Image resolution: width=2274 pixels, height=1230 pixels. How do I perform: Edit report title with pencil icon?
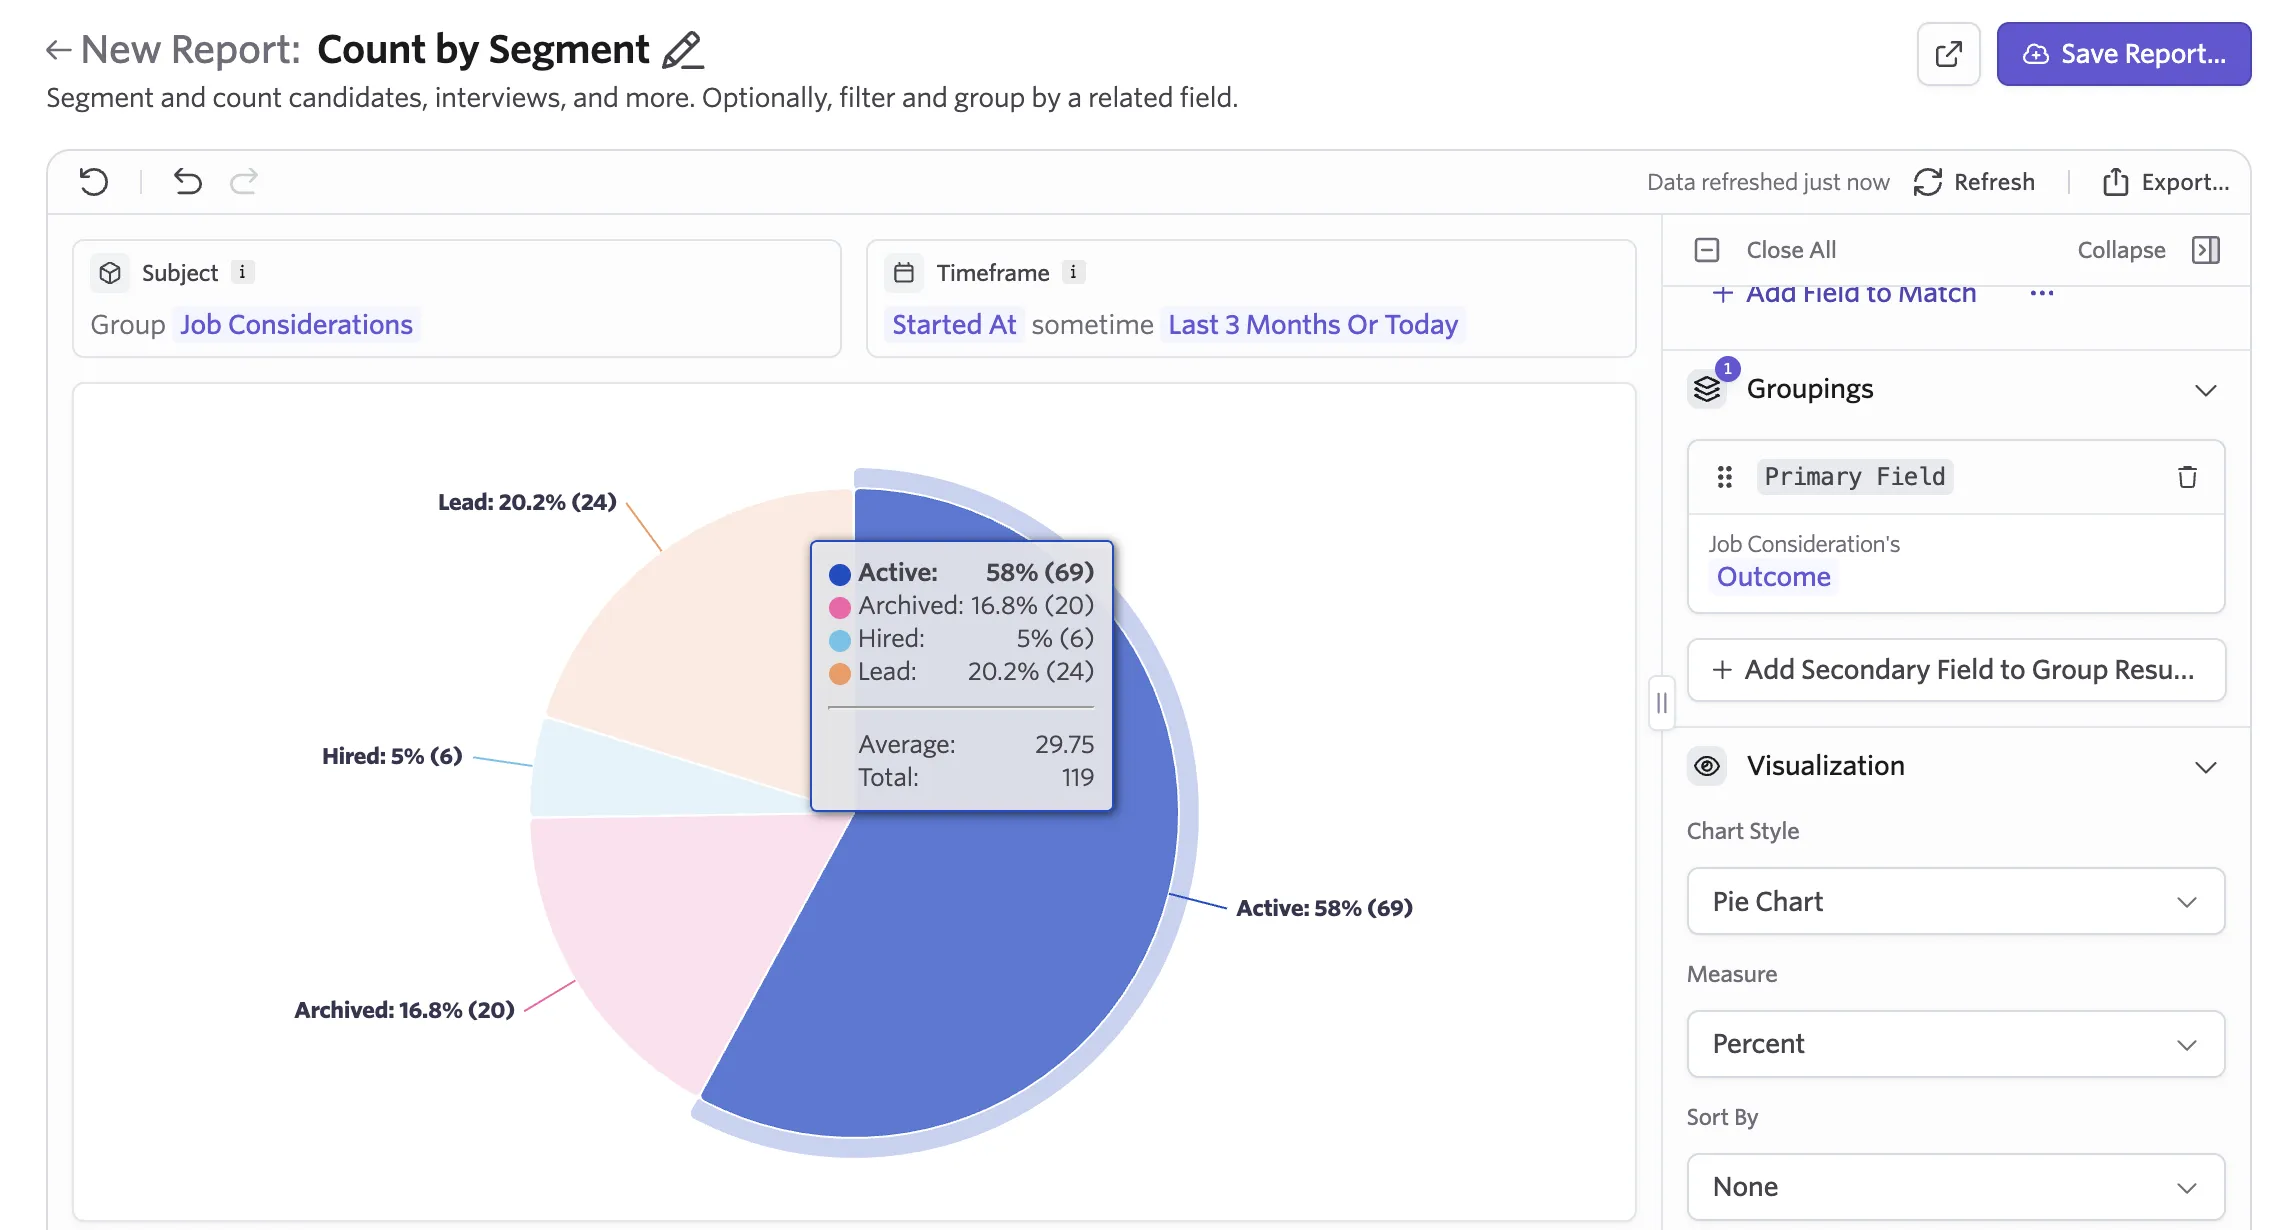click(x=684, y=50)
